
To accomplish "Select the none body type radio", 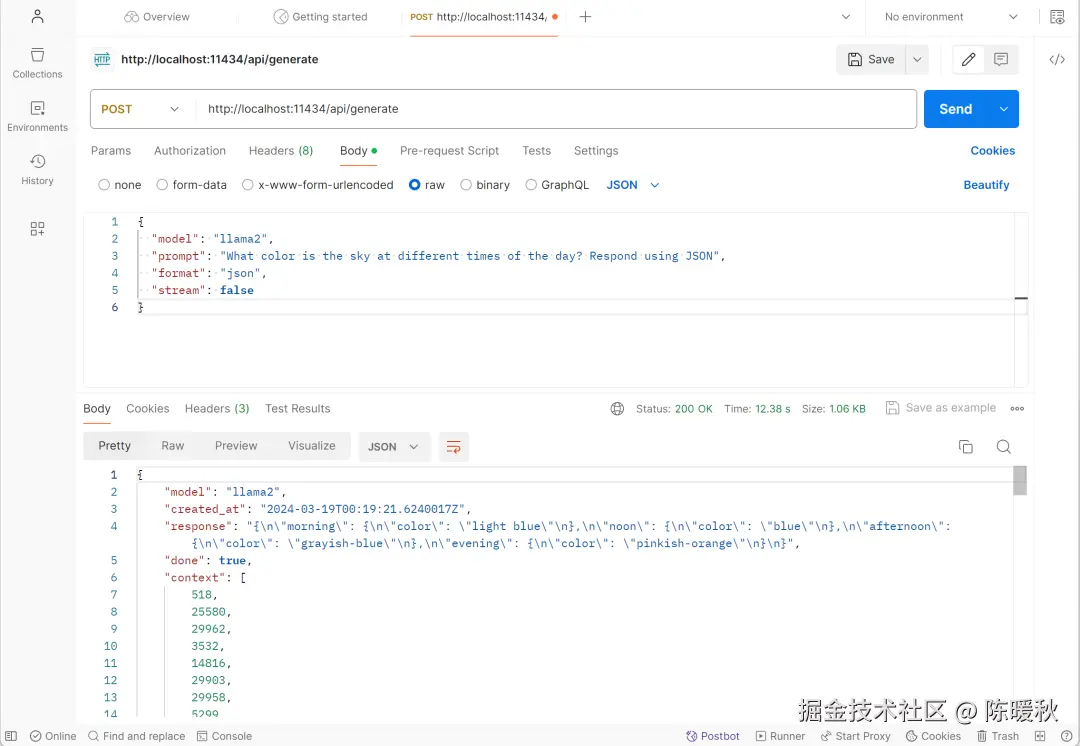I will pyautogui.click(x=104, y=185).
